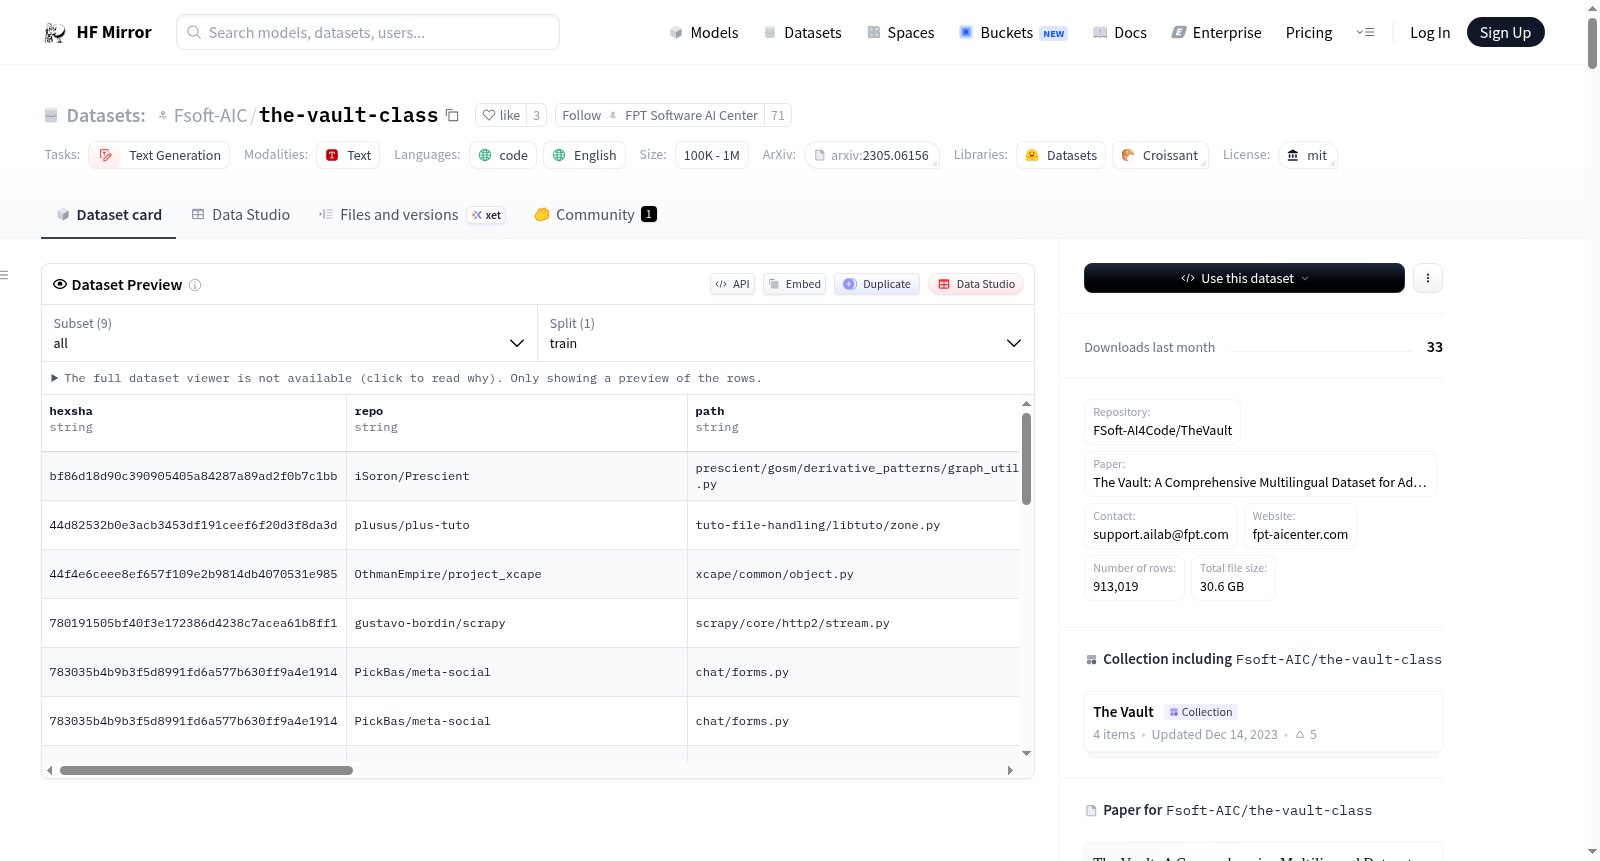The height and width of the screenshot is (861, 1600).
Task: Click the table horizontal scrollbar thumb
Action: pyautogui.click(x=206, y=771)
